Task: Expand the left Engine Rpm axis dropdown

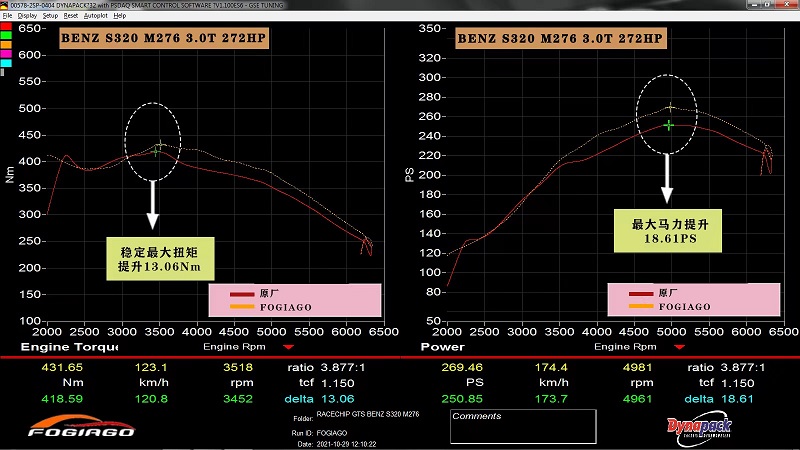Action: coord(289,347)
